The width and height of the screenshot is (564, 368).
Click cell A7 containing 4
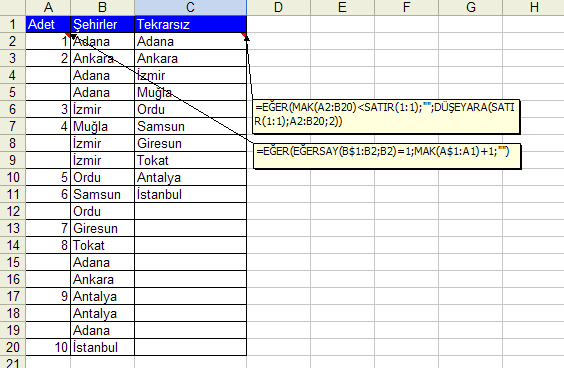point(48,126)
